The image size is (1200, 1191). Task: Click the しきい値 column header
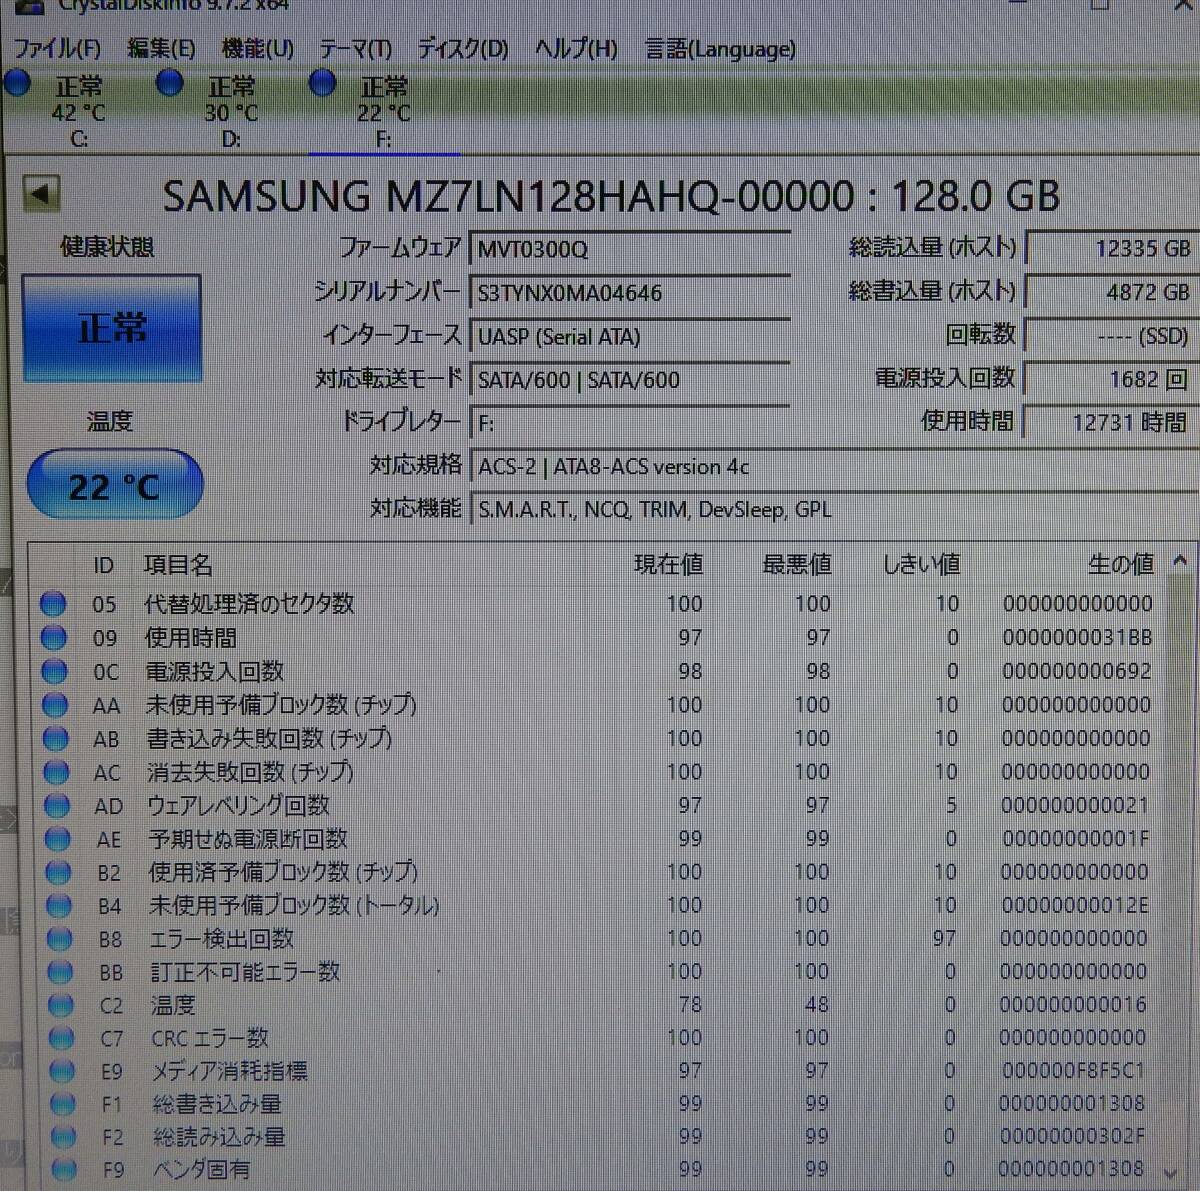921,565
